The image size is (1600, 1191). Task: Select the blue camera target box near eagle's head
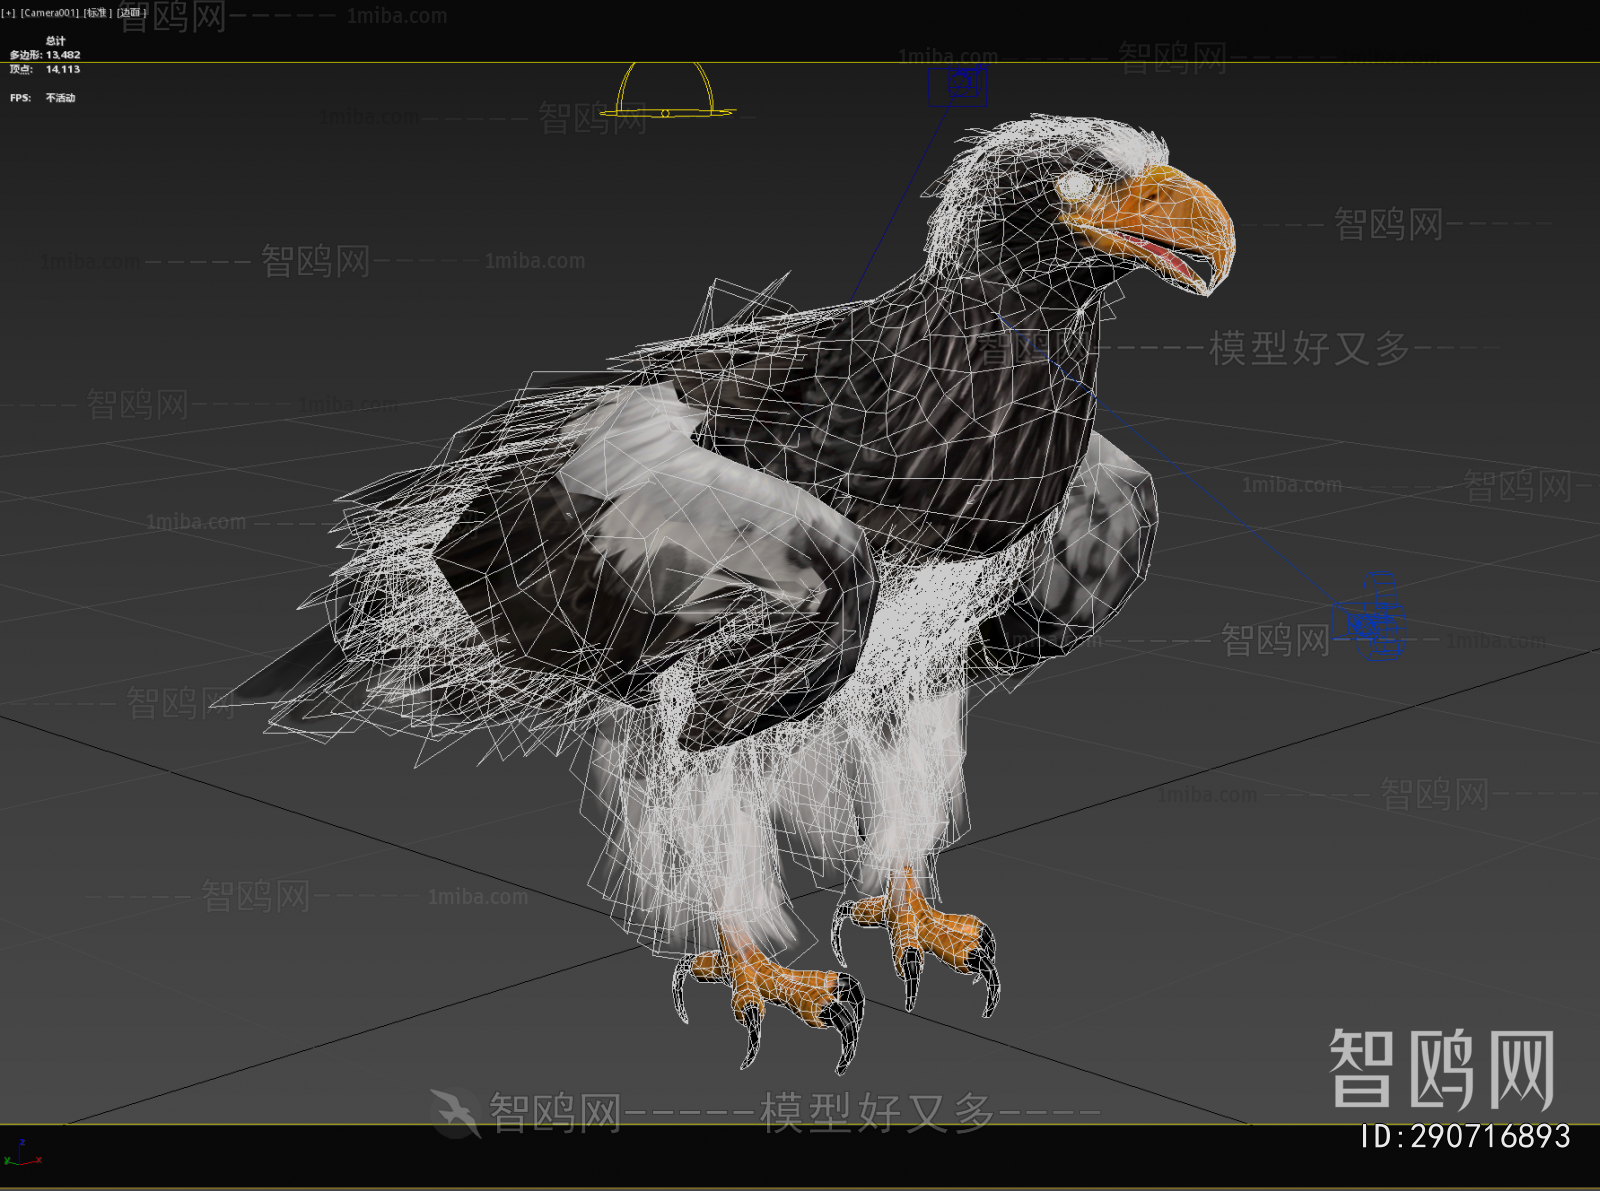pyautogui.click(x=957, y=85)
